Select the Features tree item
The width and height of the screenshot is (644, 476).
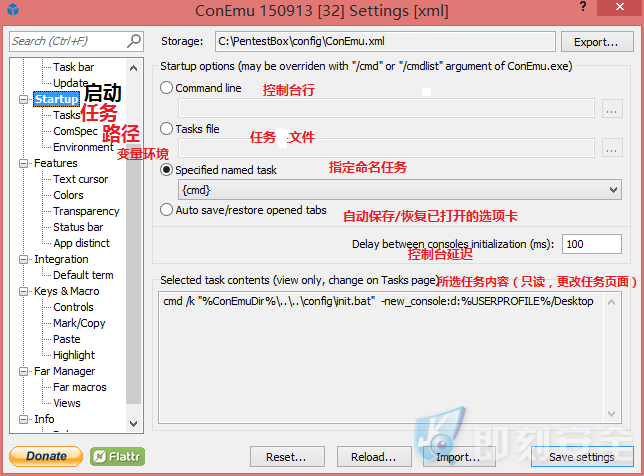pos(56,163)
